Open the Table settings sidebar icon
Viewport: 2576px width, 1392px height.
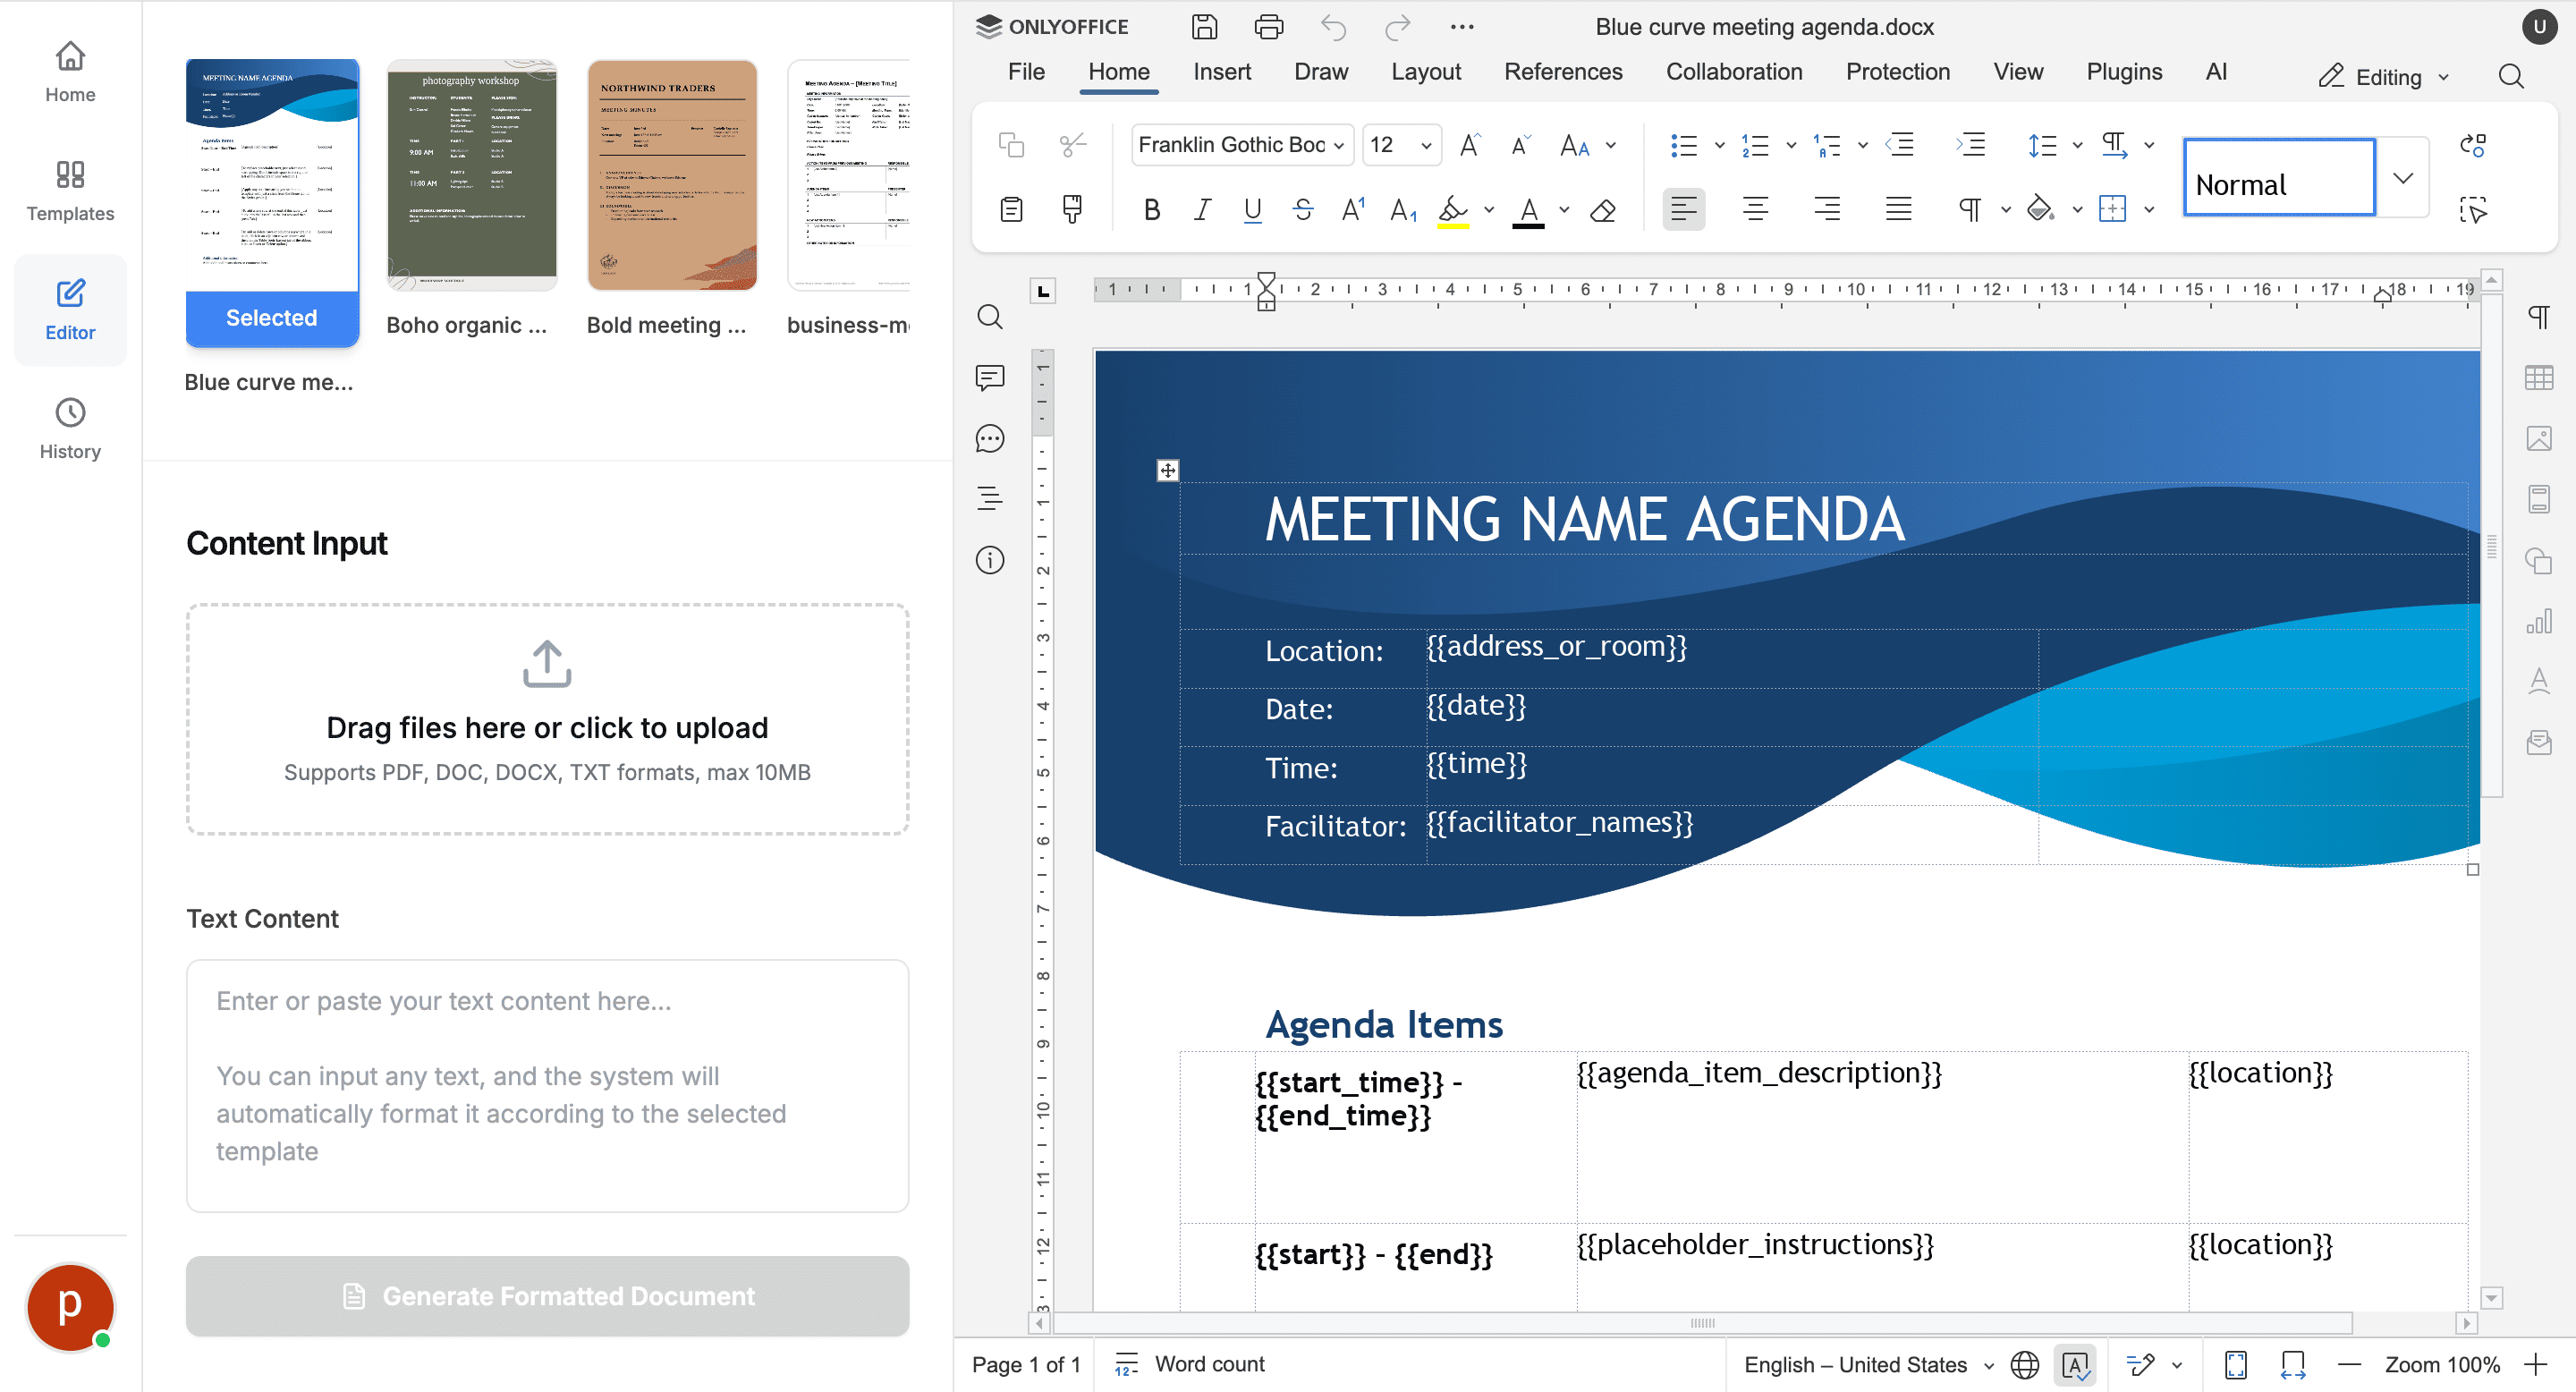click(x=2539, y=378)
